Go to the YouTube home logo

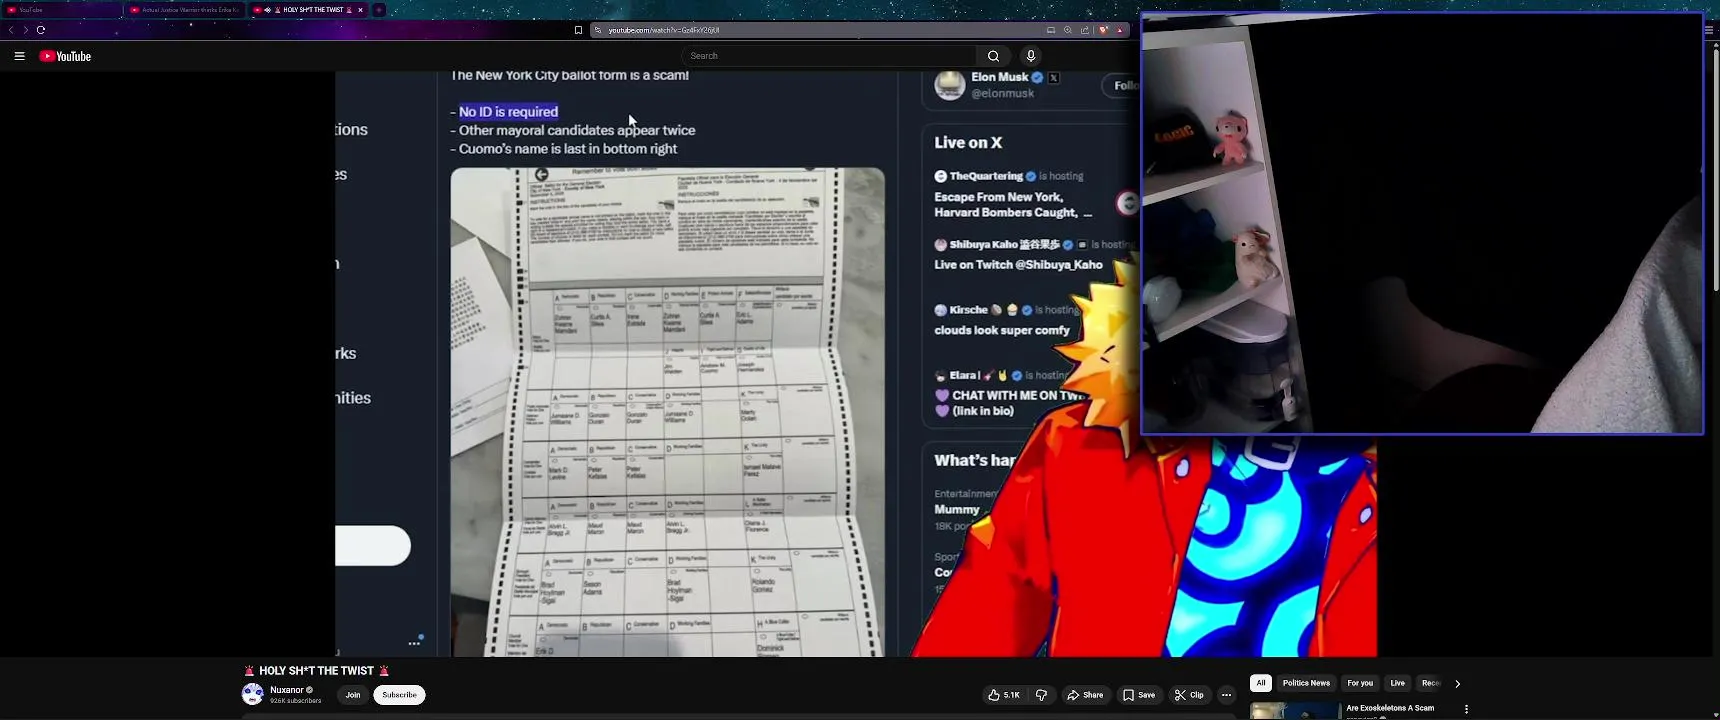point(65,56)
